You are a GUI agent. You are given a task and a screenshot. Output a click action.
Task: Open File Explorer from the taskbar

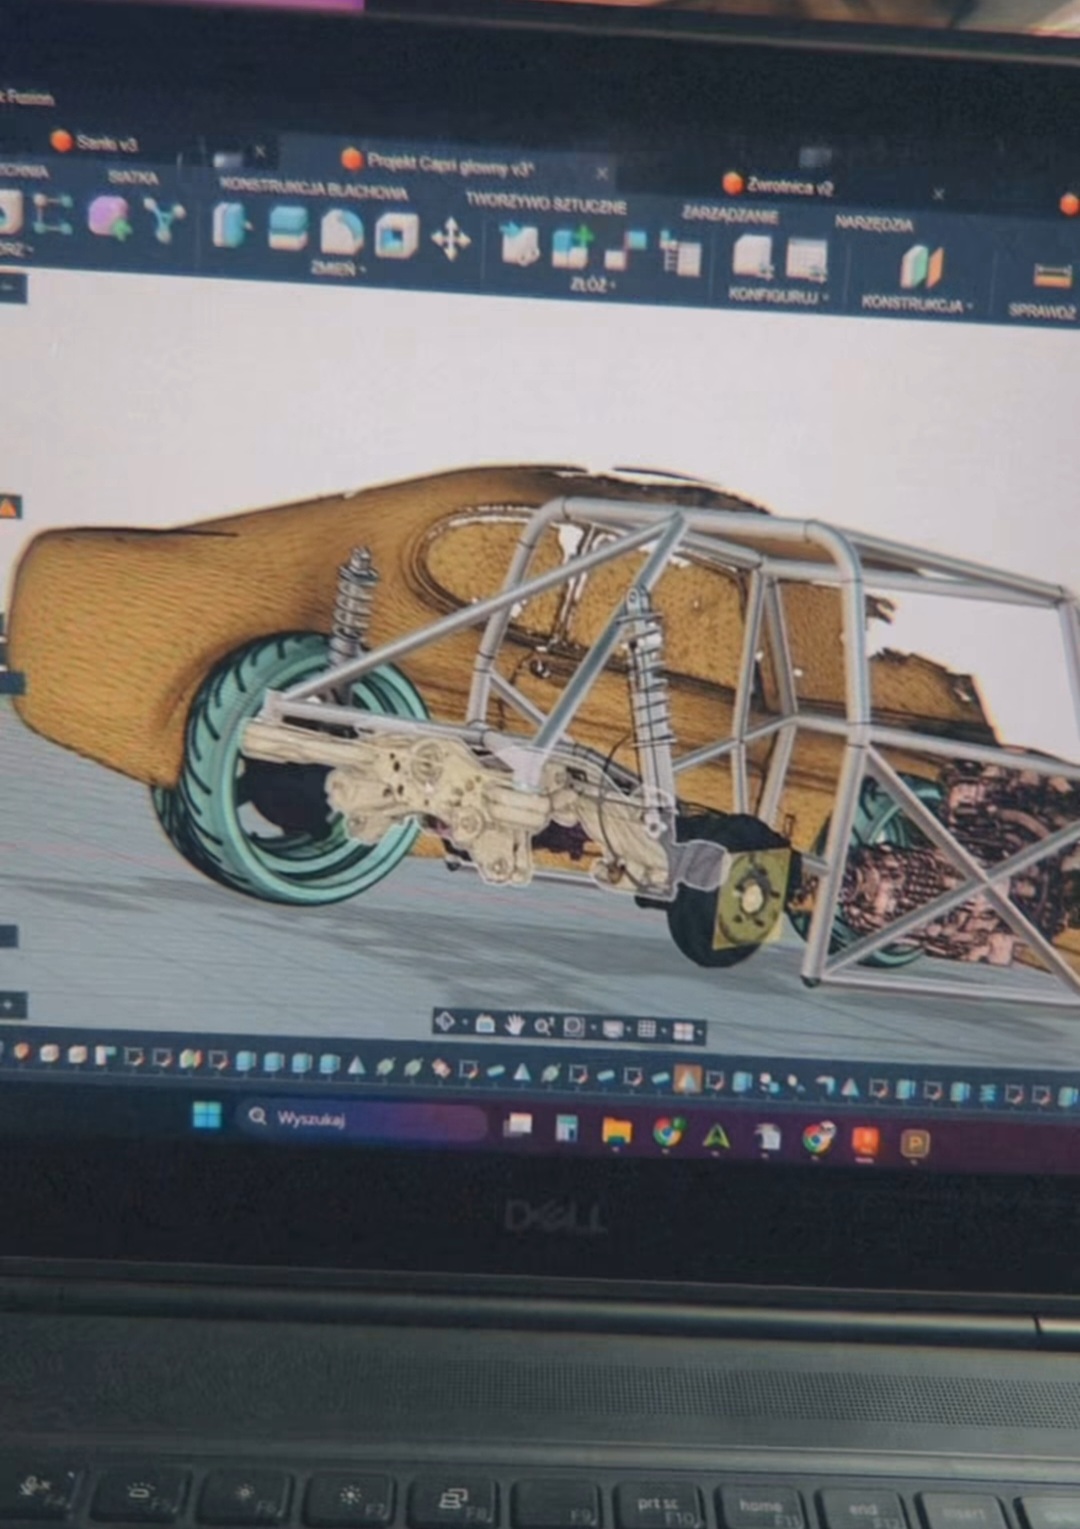617,1130
